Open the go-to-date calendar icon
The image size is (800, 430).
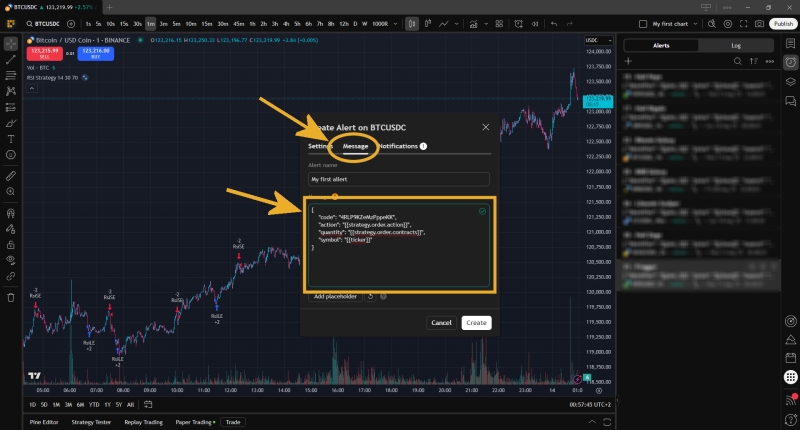coord(148,404)
